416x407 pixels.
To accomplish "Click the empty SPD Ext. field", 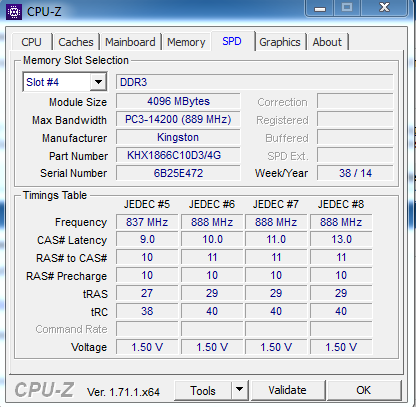I will tap(355, 155).
